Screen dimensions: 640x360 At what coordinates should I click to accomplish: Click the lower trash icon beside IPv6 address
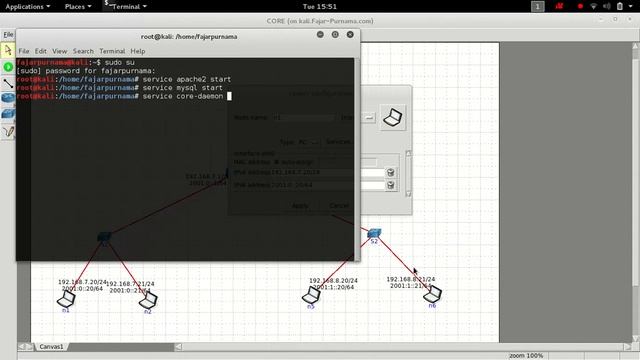[391, 185]
